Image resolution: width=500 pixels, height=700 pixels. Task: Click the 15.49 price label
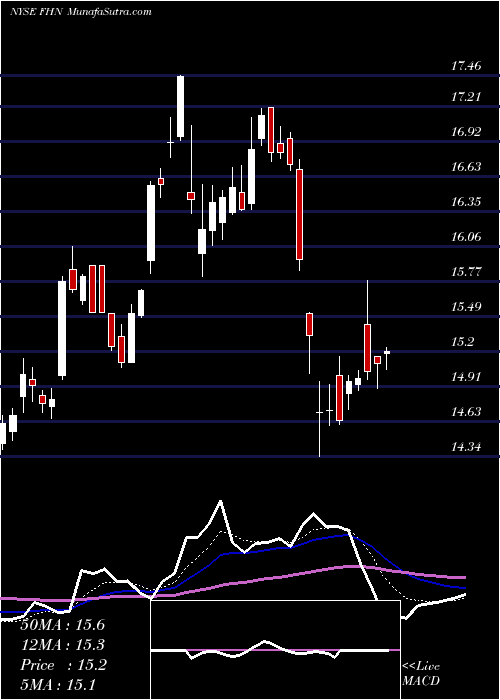(x=466, y=307)
